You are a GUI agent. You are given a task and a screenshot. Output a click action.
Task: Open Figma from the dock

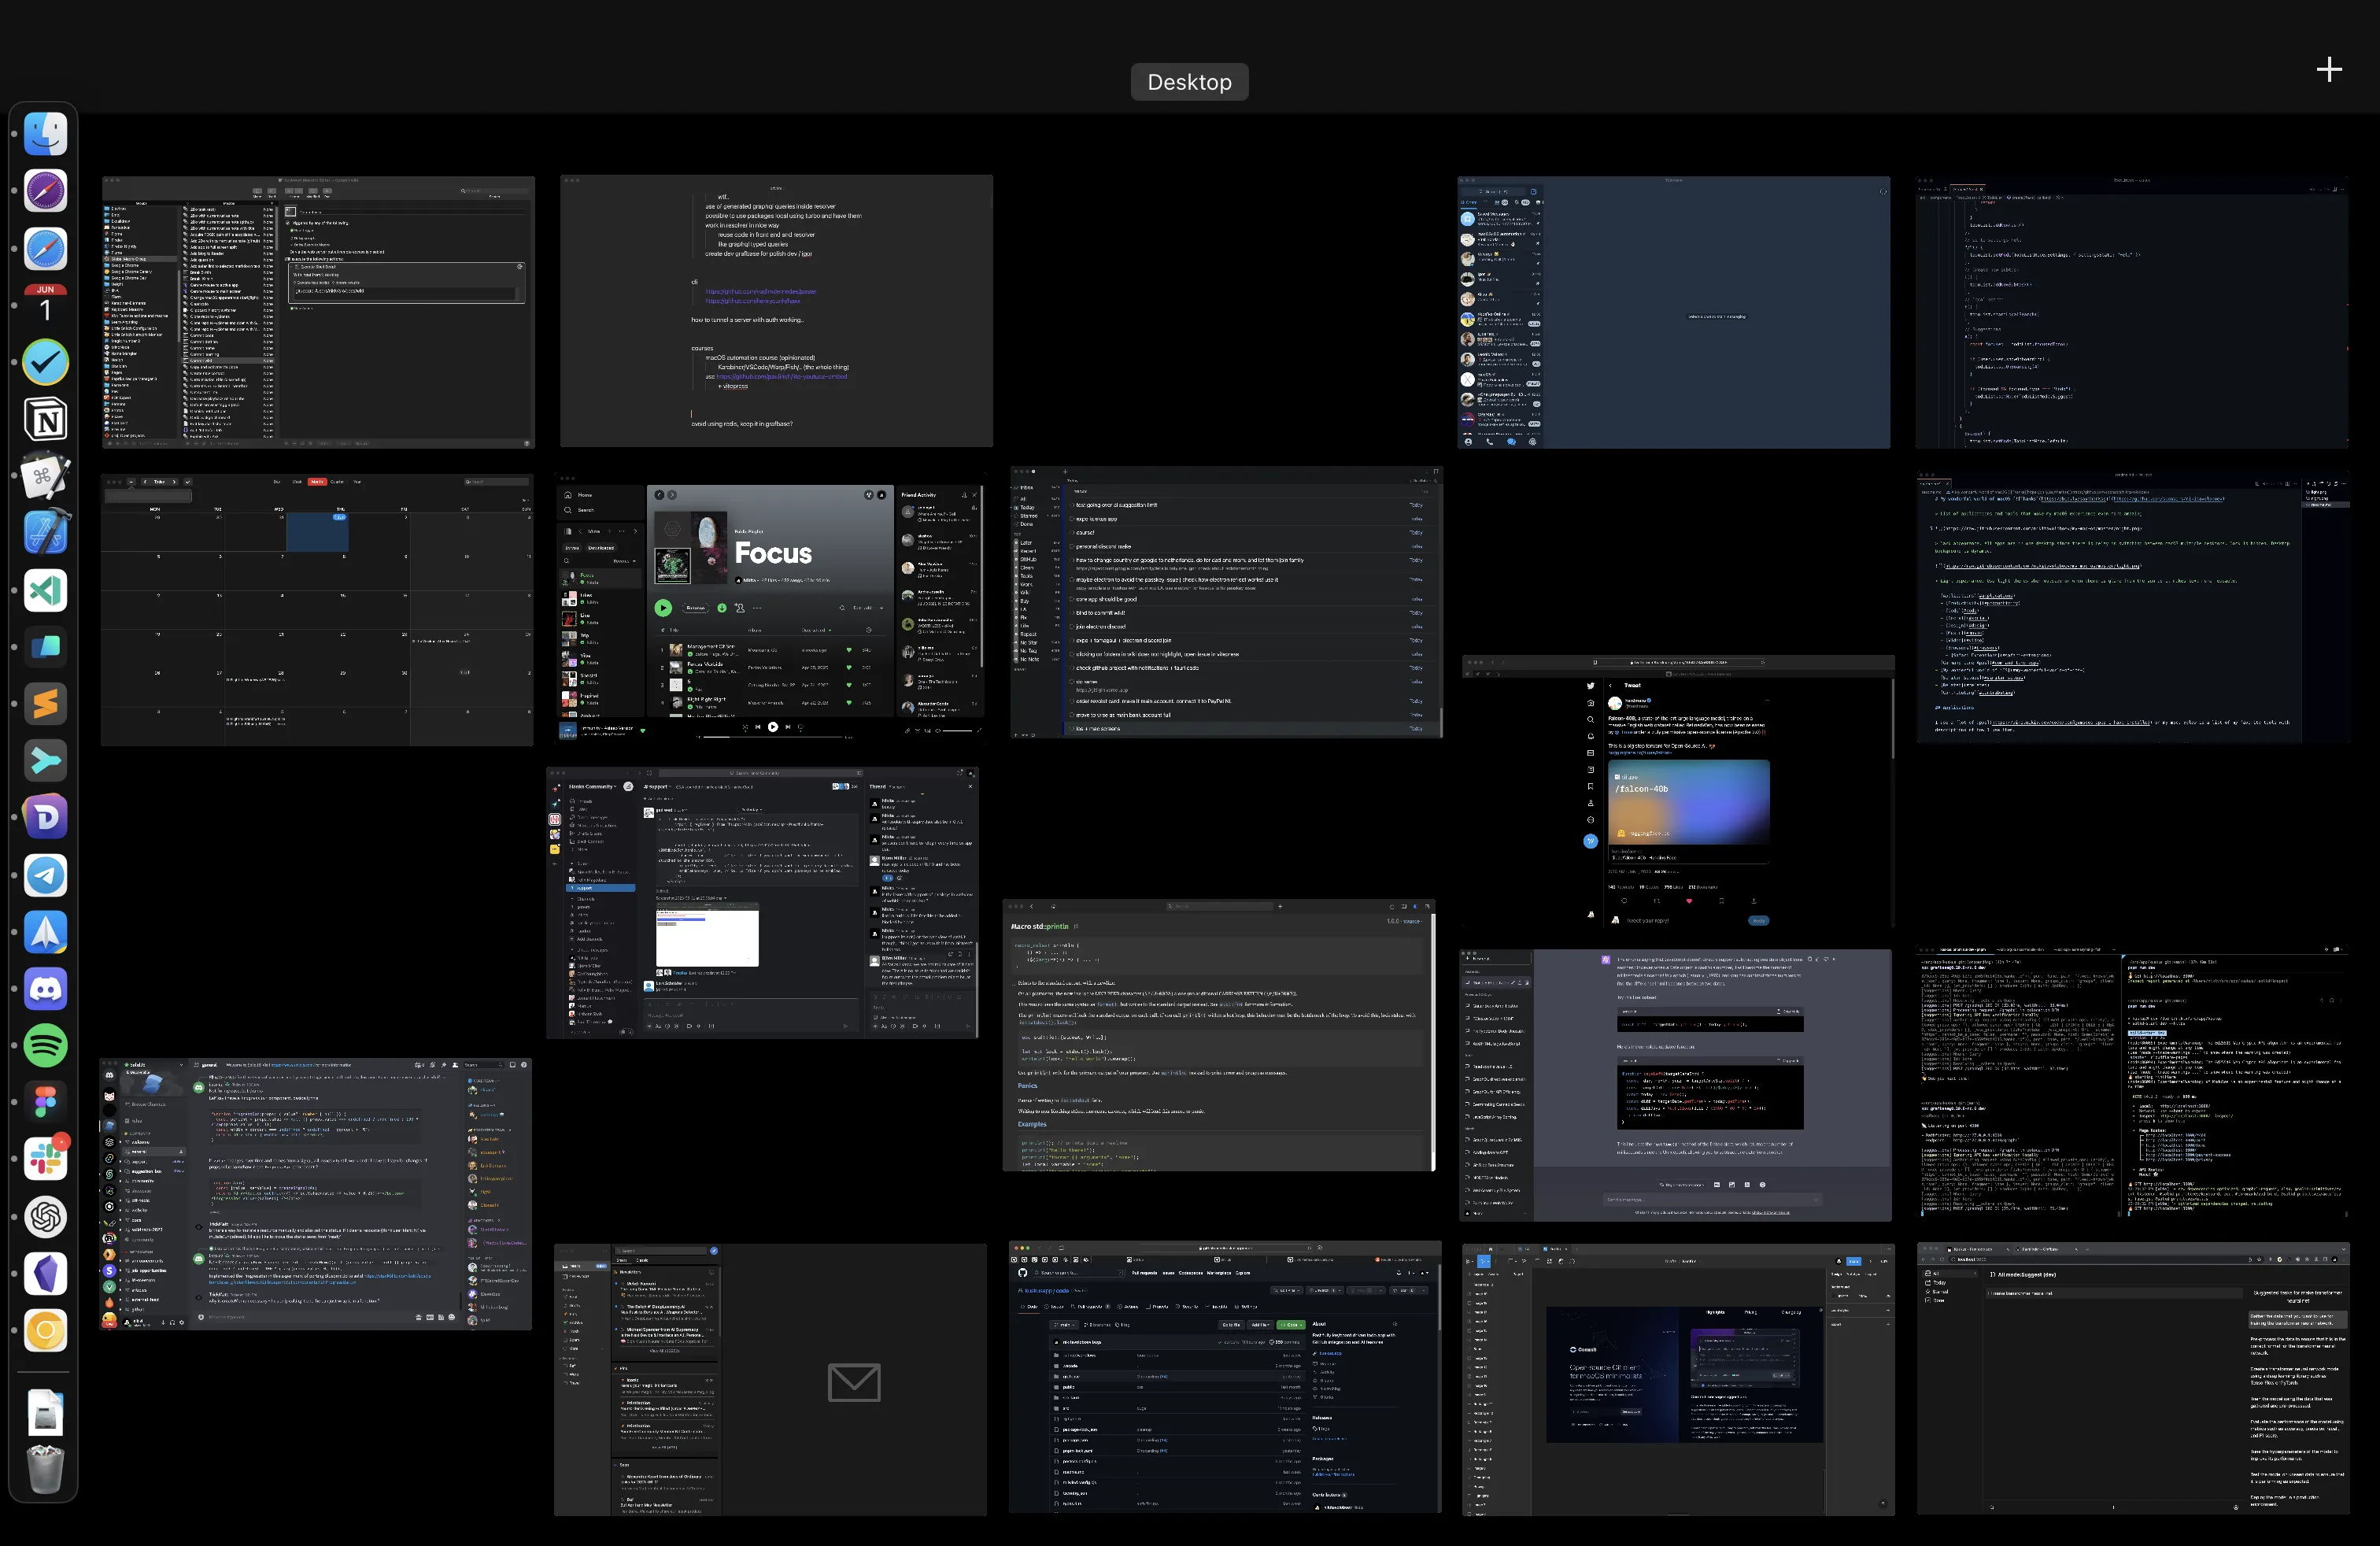point(46,1103)
